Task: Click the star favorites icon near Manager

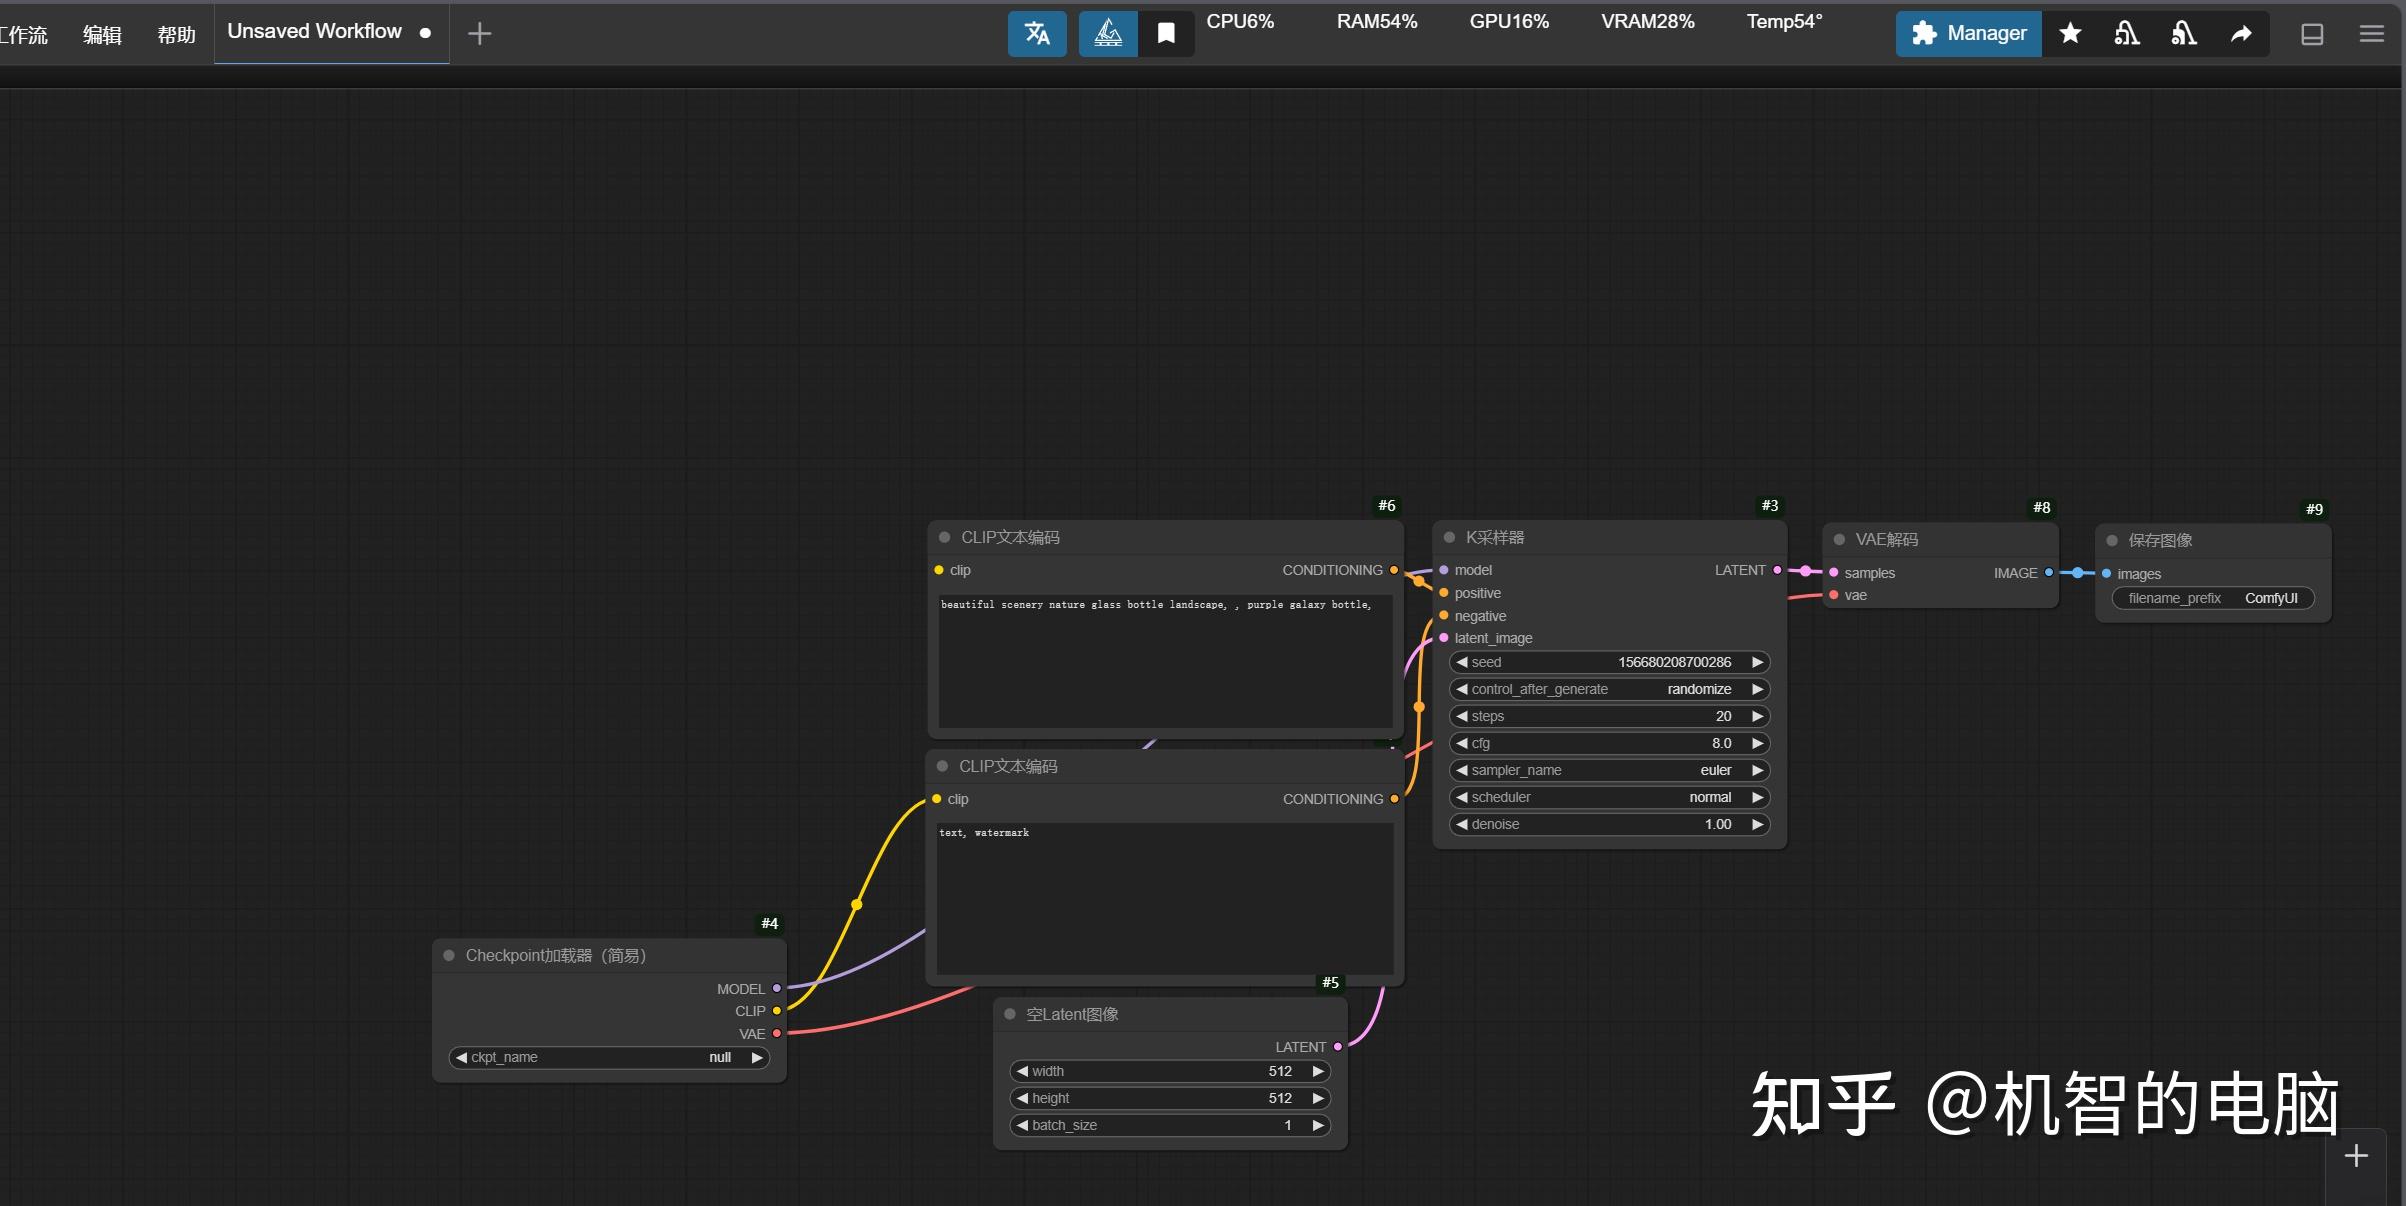Action: [2069, 33]
